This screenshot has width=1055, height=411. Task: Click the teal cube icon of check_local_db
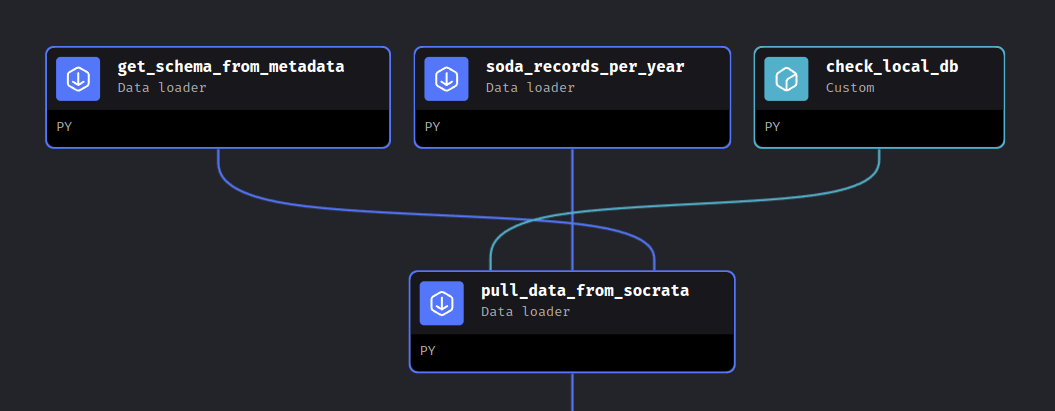coord(786,79)
